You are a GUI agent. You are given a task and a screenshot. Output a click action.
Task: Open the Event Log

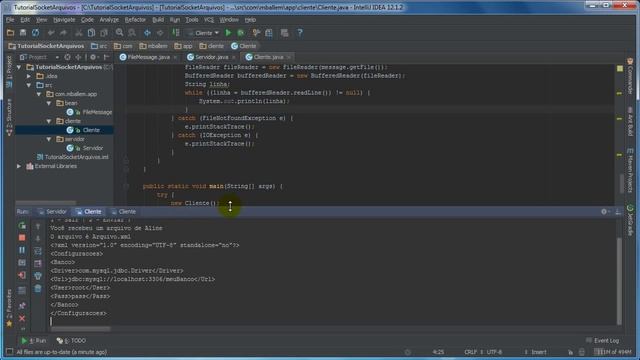pyautogui.click(x=602, y=340)
